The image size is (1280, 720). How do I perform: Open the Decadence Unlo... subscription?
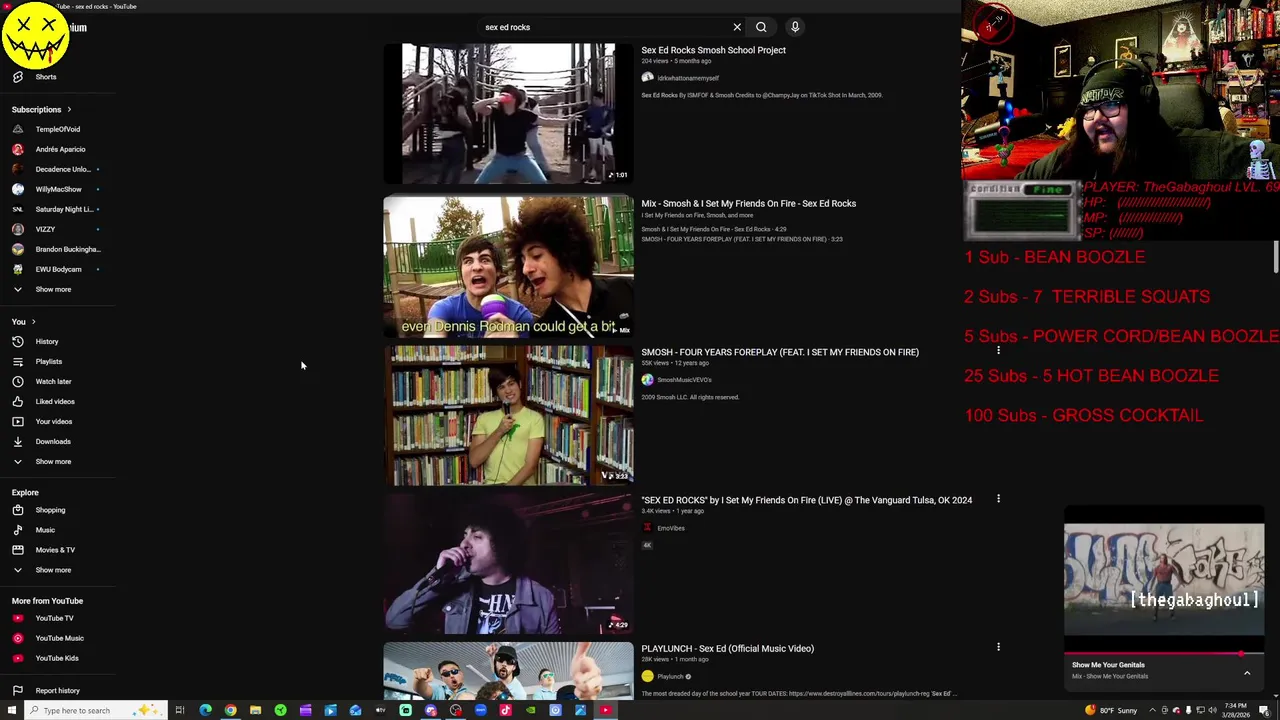click(62, 169)
